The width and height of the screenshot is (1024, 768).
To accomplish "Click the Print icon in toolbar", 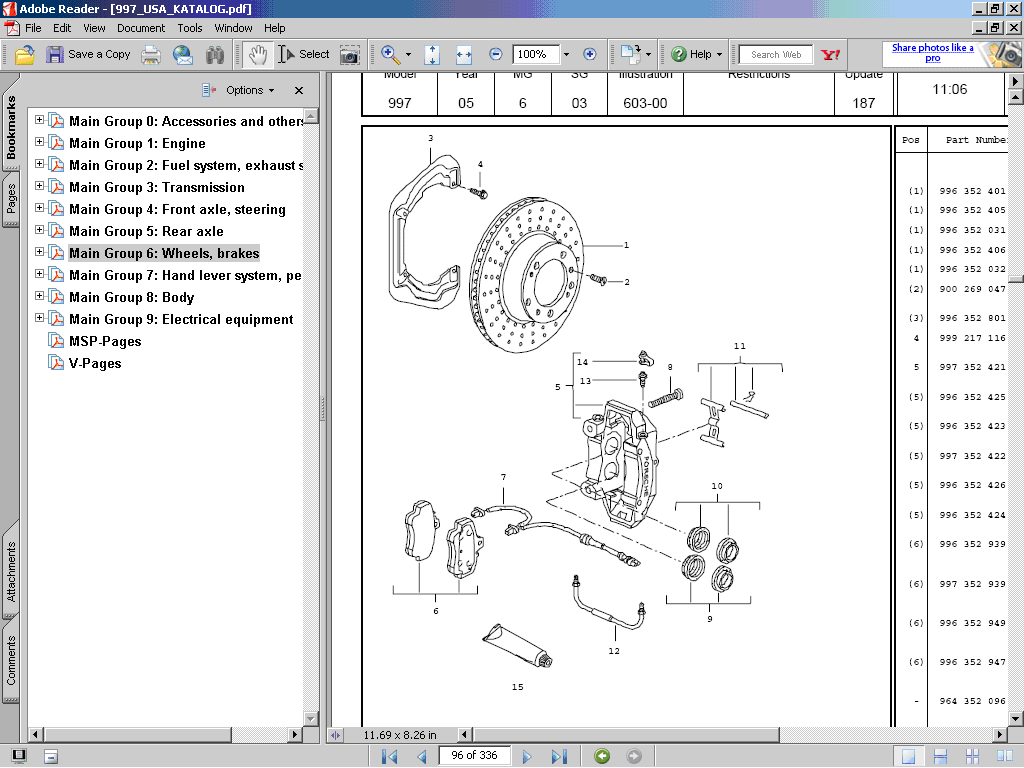I will (151, 55).
